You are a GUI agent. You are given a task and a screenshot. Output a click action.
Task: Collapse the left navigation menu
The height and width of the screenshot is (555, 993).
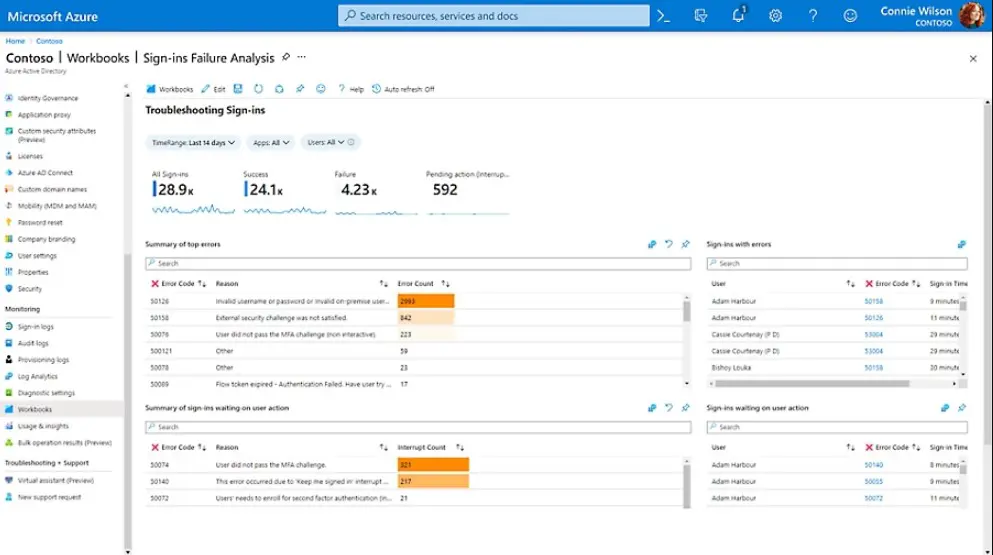click(126, 86)
